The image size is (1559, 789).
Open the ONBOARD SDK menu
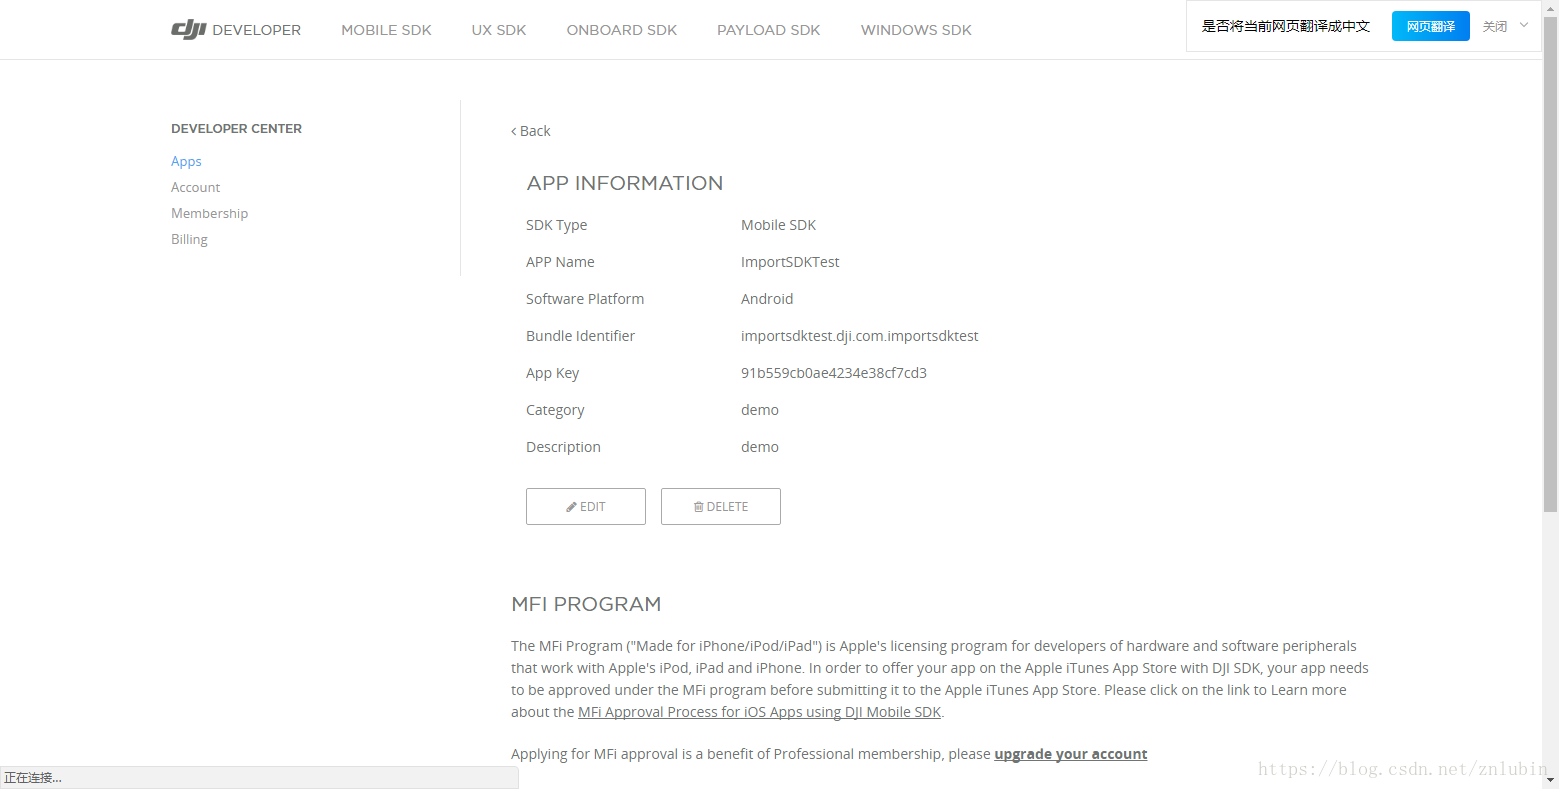pyautogui.click(x=622, y=30)
